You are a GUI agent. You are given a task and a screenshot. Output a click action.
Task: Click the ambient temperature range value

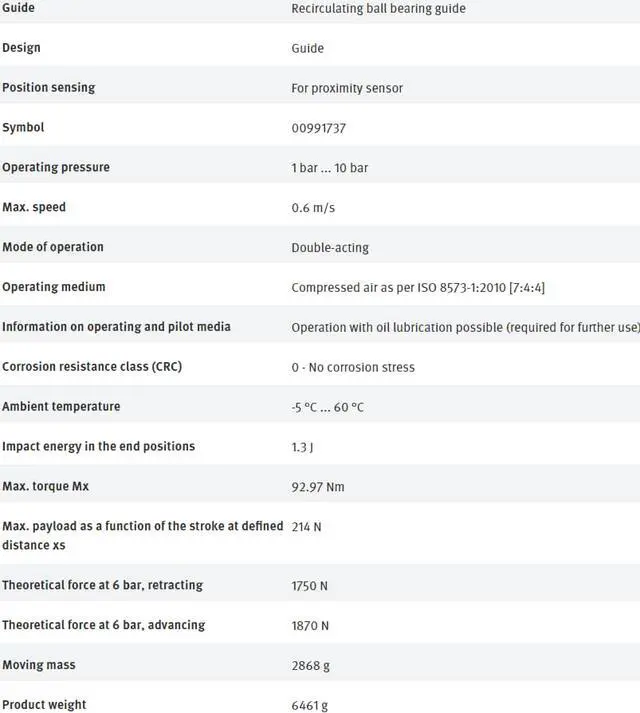(x=327, y=407)
